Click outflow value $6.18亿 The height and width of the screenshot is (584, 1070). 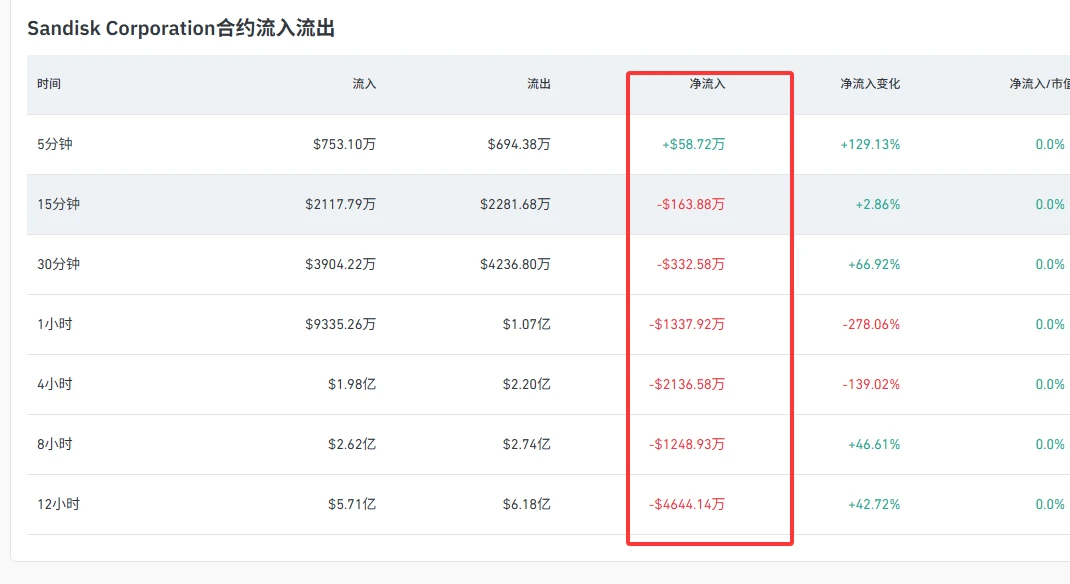pos(527,504)
